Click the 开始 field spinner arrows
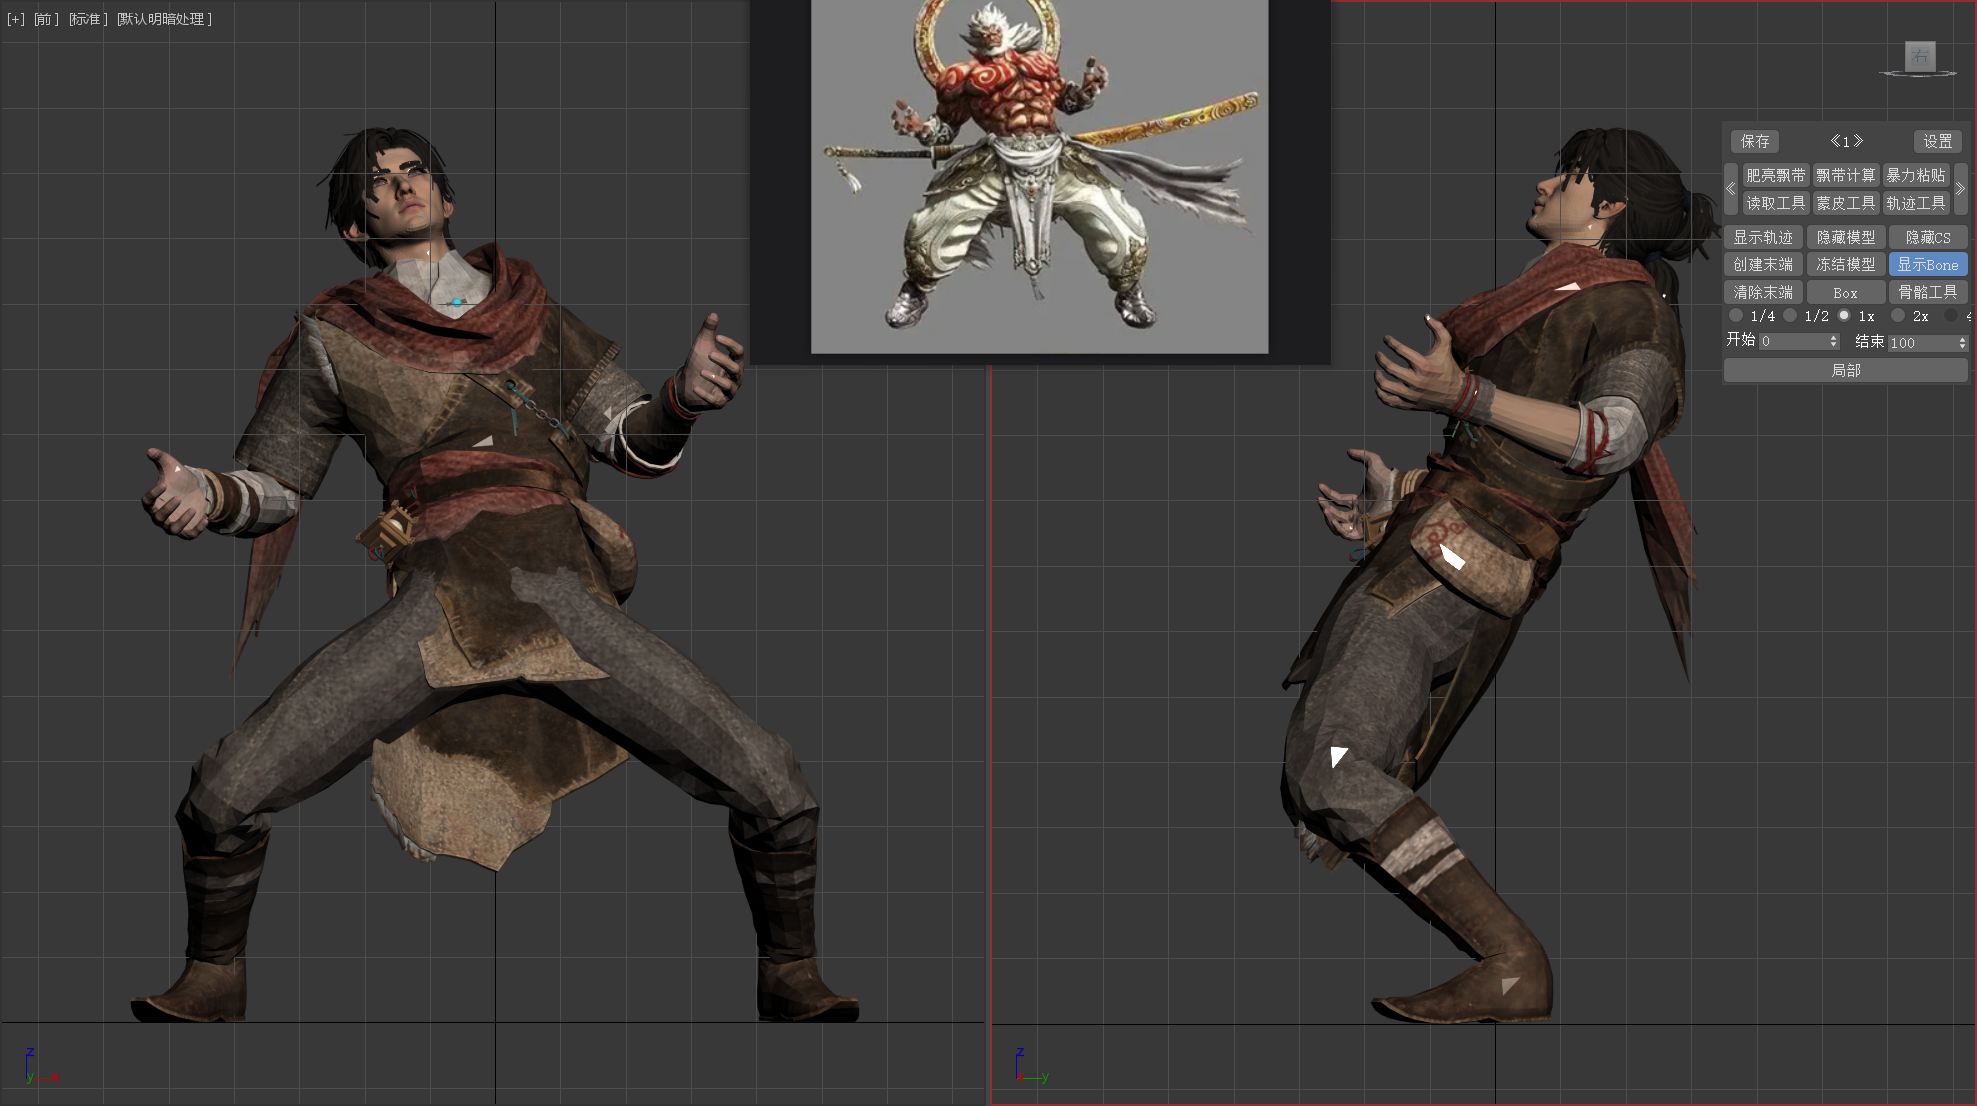This screenshot has height=1106, width=1977. [x=1834, y=342]
